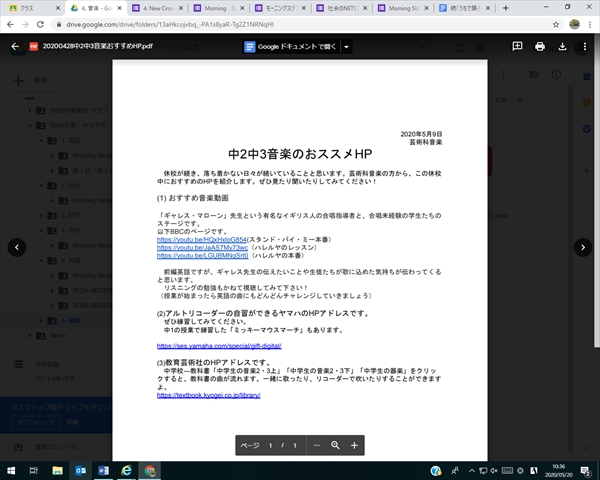
Task: Click the 新規 button in Drive sidebar
Action: point(33,80)
